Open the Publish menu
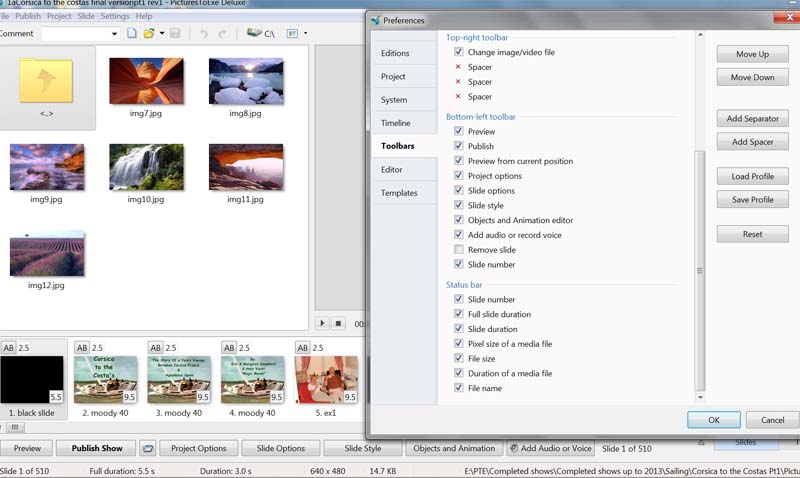This screenshot has height=478, width=800. click(x=28, y=16)
